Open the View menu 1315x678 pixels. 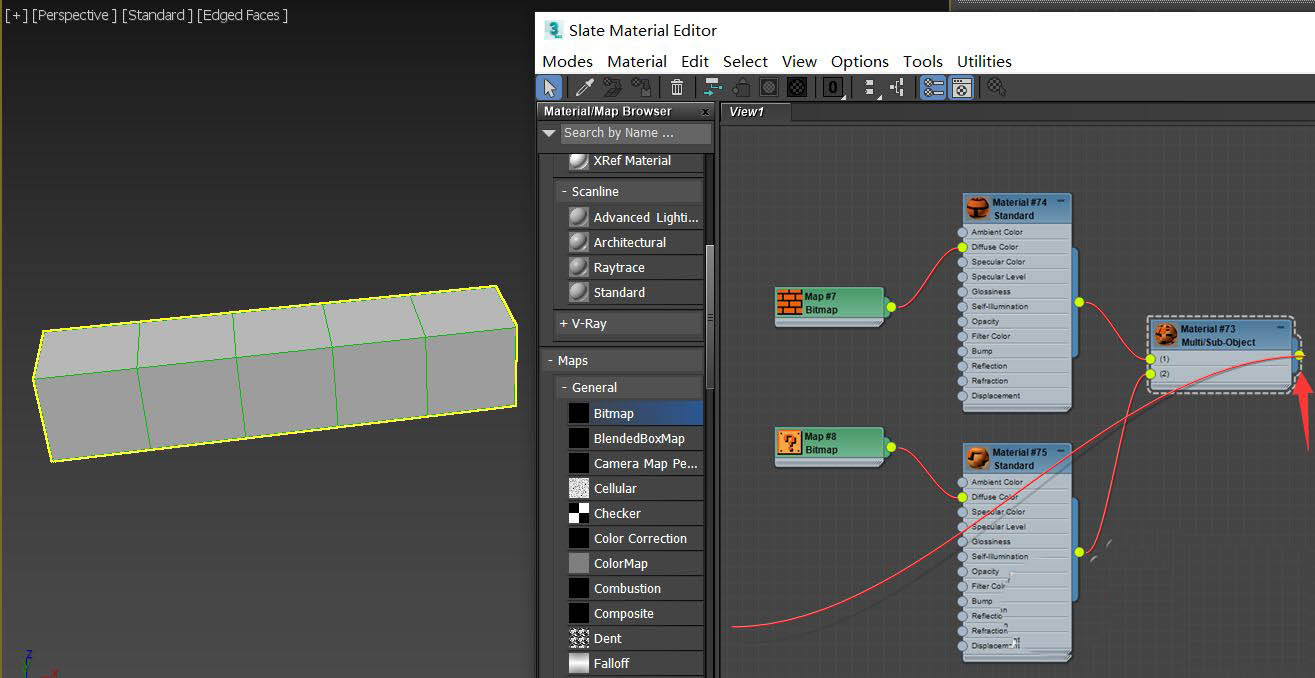coord(799,61)
